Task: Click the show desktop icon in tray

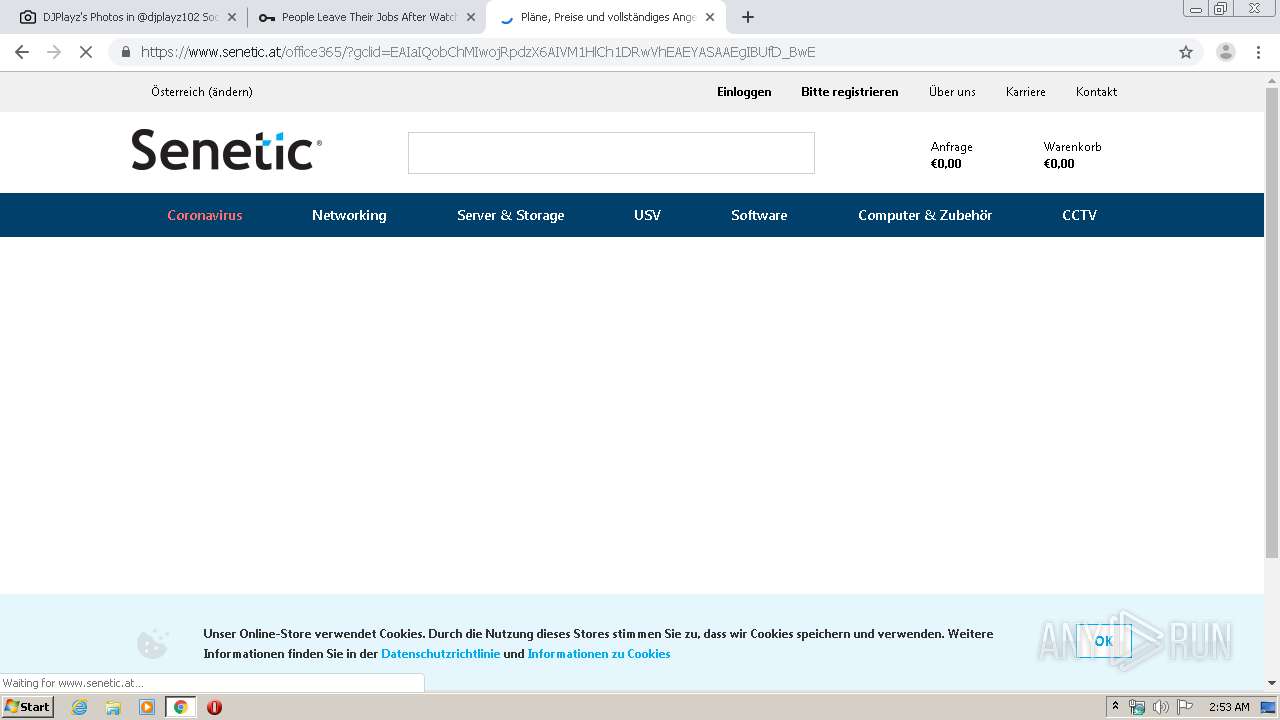Action: tap(1269, 707)
